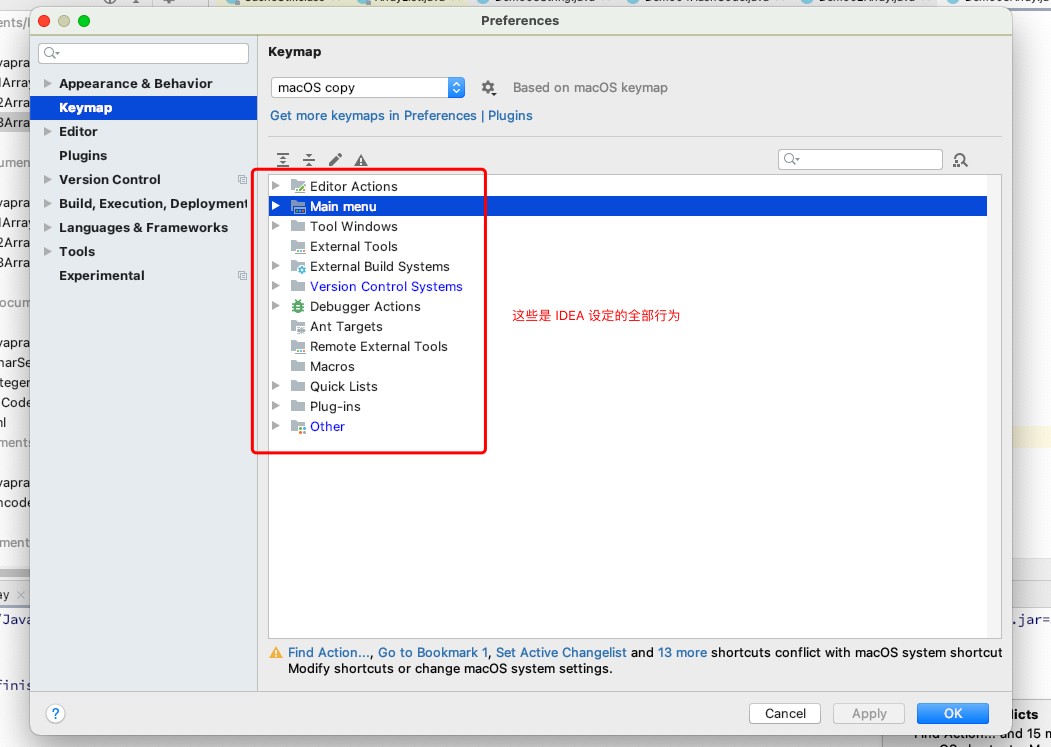Click the Remote External Tools folder icon

298,346
